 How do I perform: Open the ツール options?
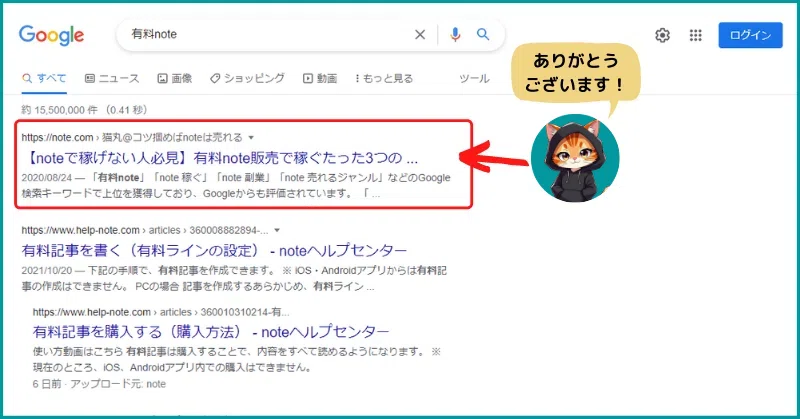tap(474, 78)
